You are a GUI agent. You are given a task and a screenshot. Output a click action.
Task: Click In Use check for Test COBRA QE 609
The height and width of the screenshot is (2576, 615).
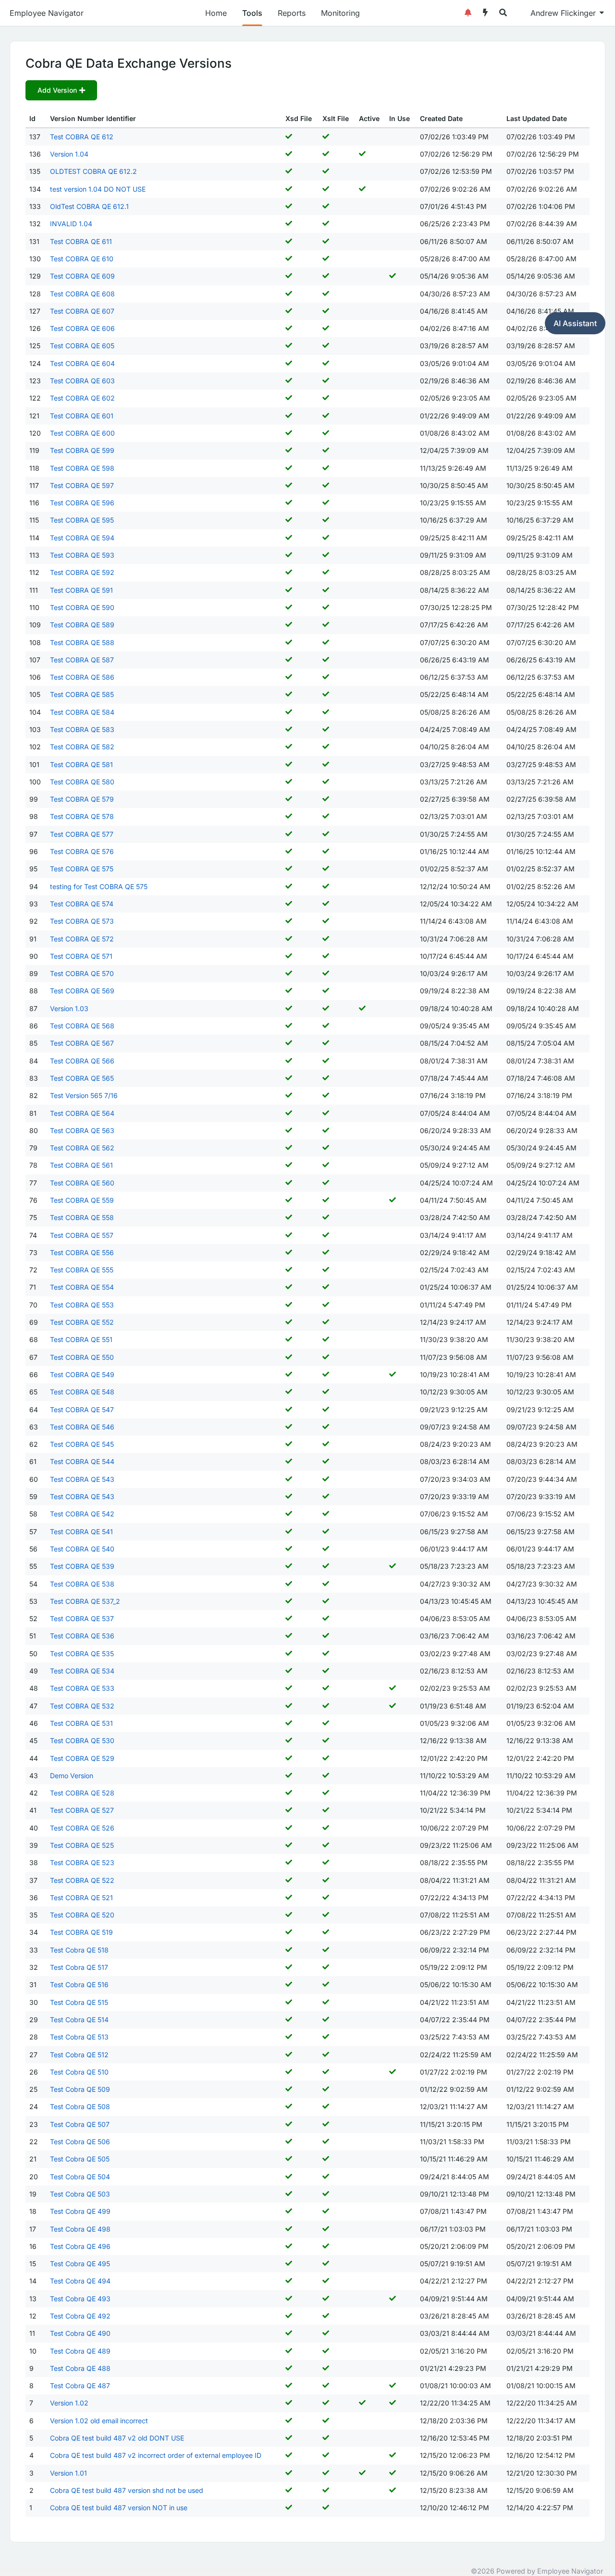coord(392,276)
